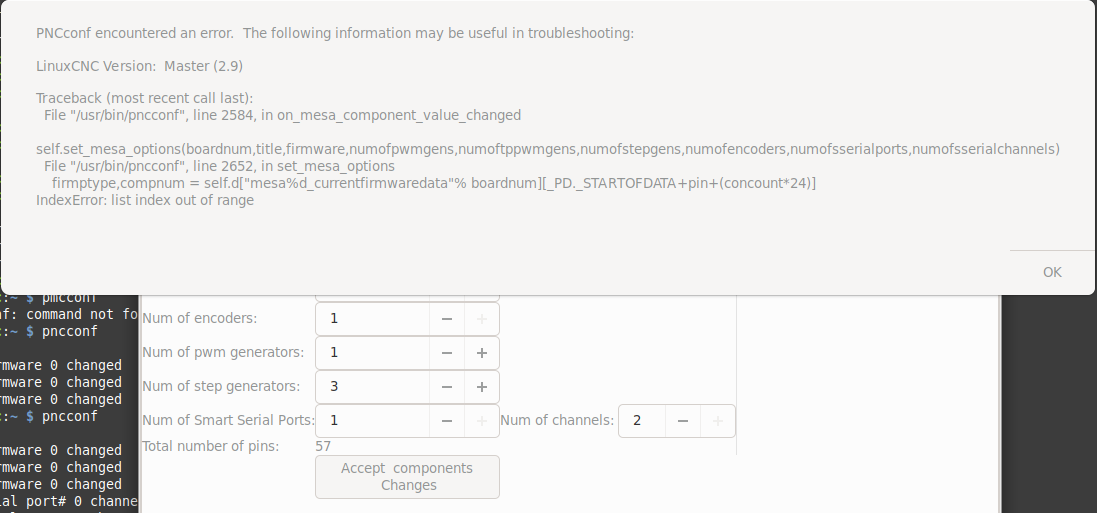
Task: Decrease Num of pwm generators
Action: tap(446, 353)
